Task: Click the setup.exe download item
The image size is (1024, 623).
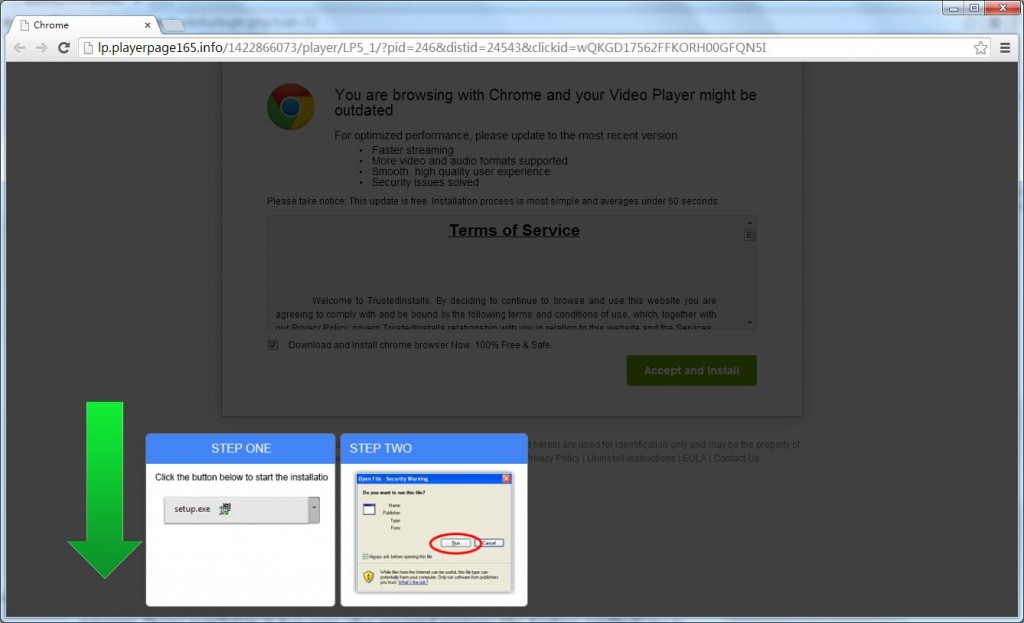Action: (236, 509)
